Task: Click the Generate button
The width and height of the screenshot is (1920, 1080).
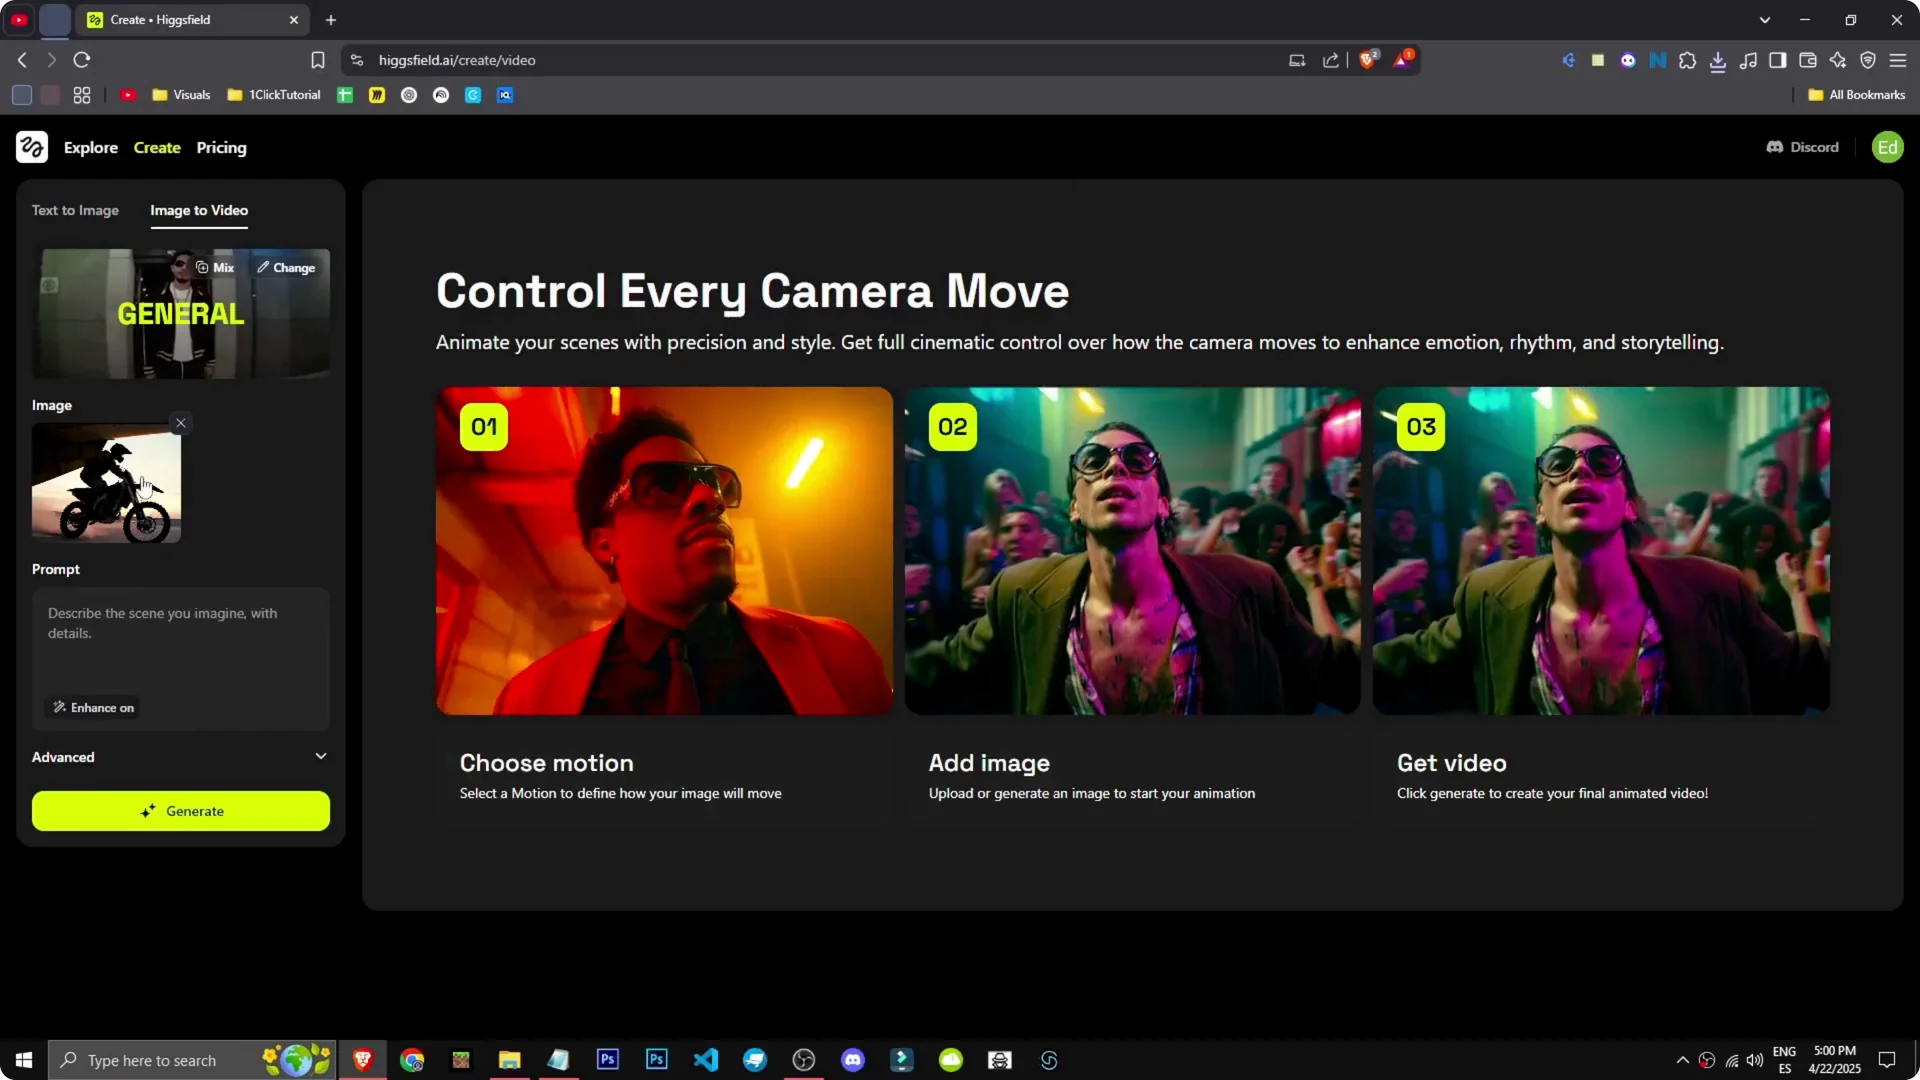Action: tap(180, 811)
